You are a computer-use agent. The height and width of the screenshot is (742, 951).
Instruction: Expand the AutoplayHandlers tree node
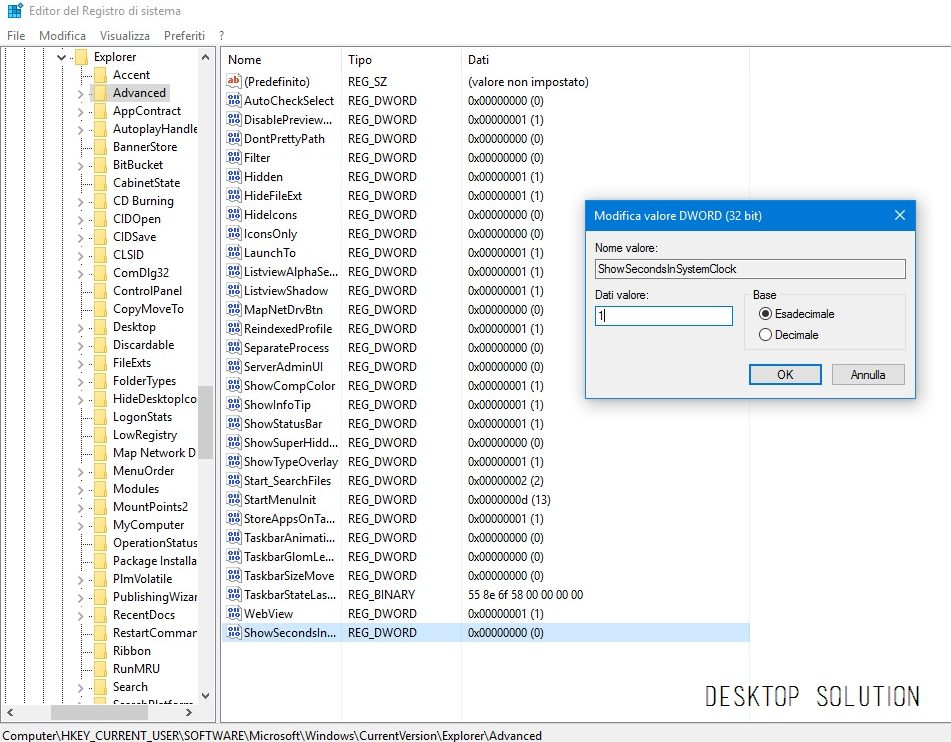81,130
